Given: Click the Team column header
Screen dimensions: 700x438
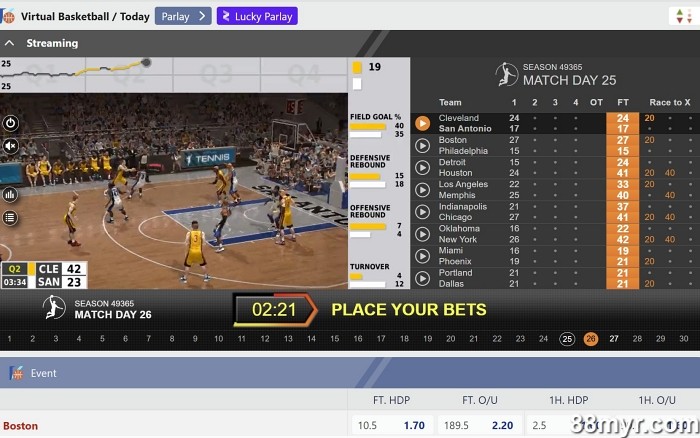Looking at the screenshot, I should pyautogui.click(x=450, y=102).
